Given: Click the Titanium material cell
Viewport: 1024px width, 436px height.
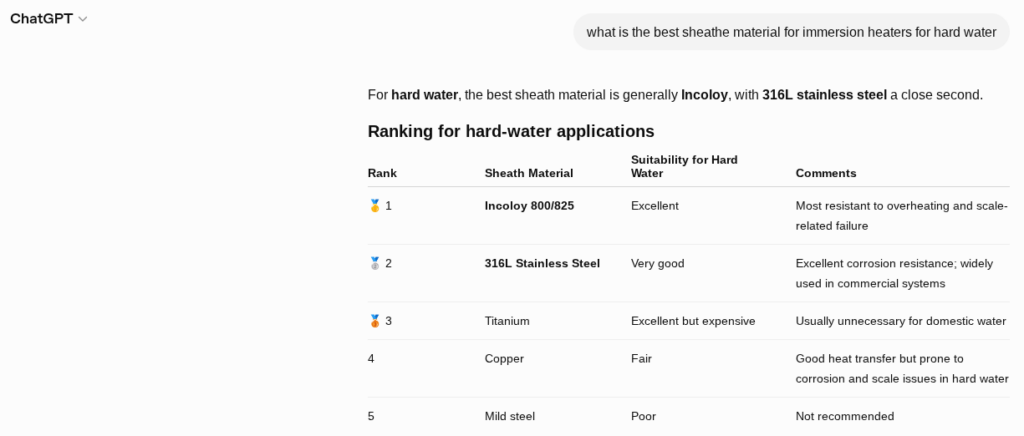Looking at the screenshot, I should [507, 321].
